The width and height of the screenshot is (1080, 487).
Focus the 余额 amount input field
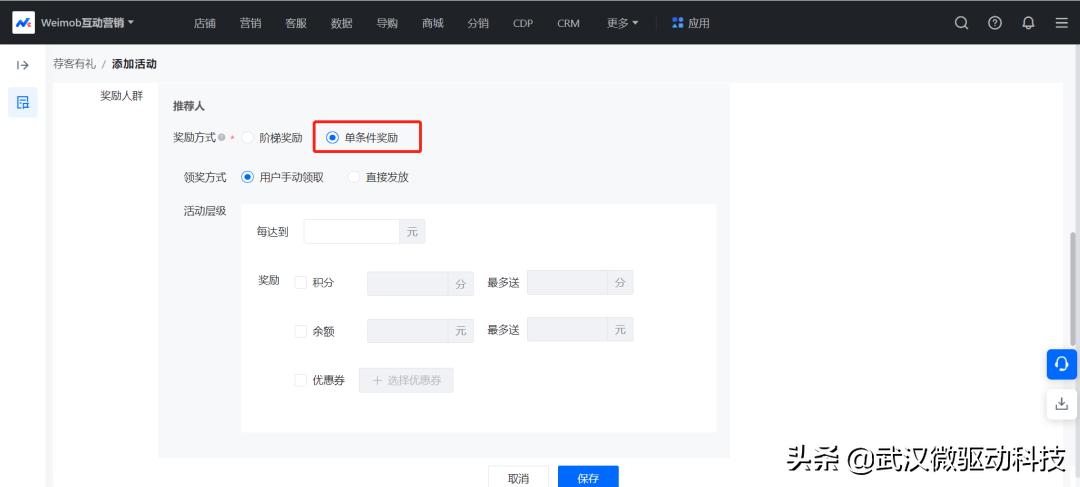[x=408, y=331]
